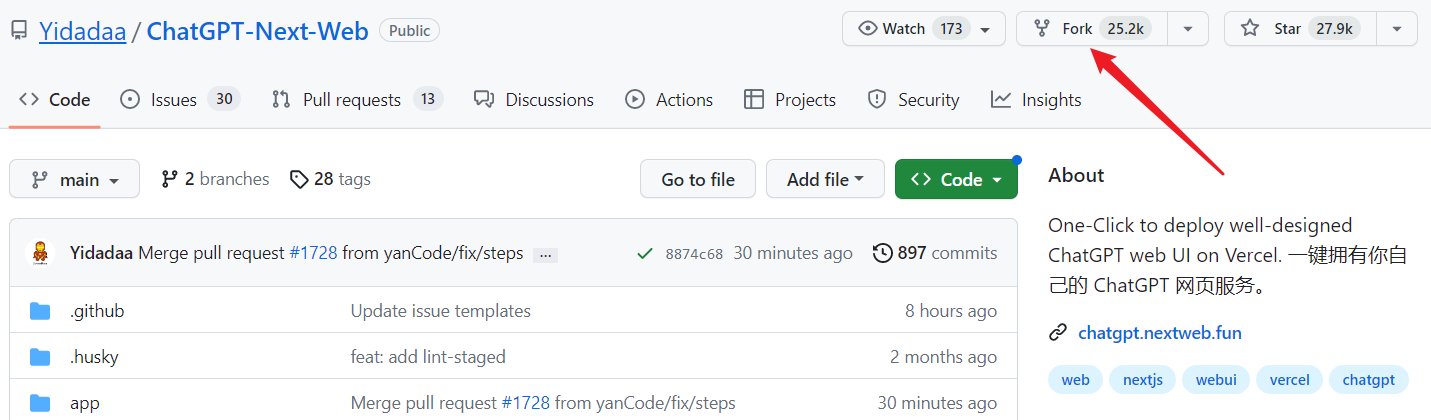Viewport: 1431px width, 420px height.
Task: Open the chatgpt.nextweb.fun website link
Action: pyautogui.click(x=1160, y=333)
